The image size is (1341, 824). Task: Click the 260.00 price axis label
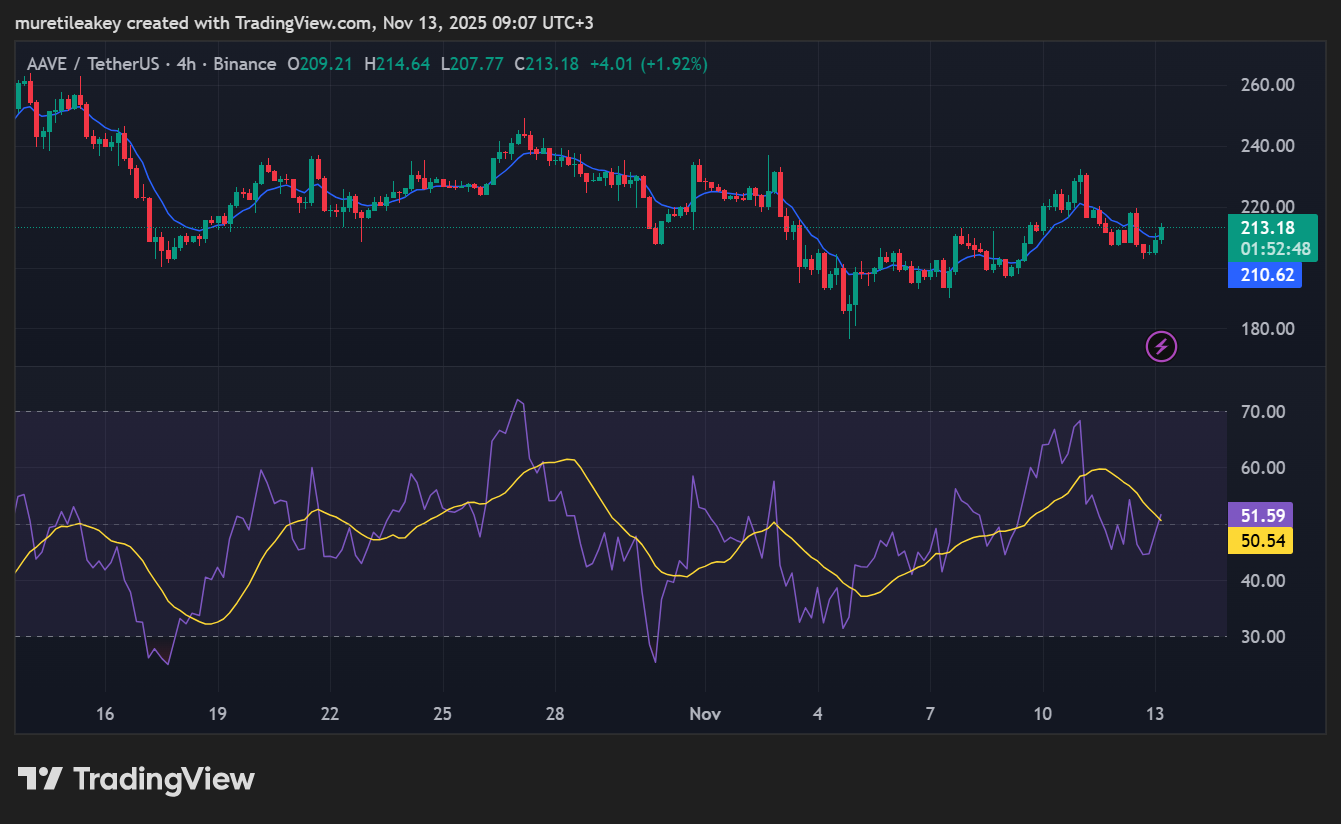tap(1266, 85)
